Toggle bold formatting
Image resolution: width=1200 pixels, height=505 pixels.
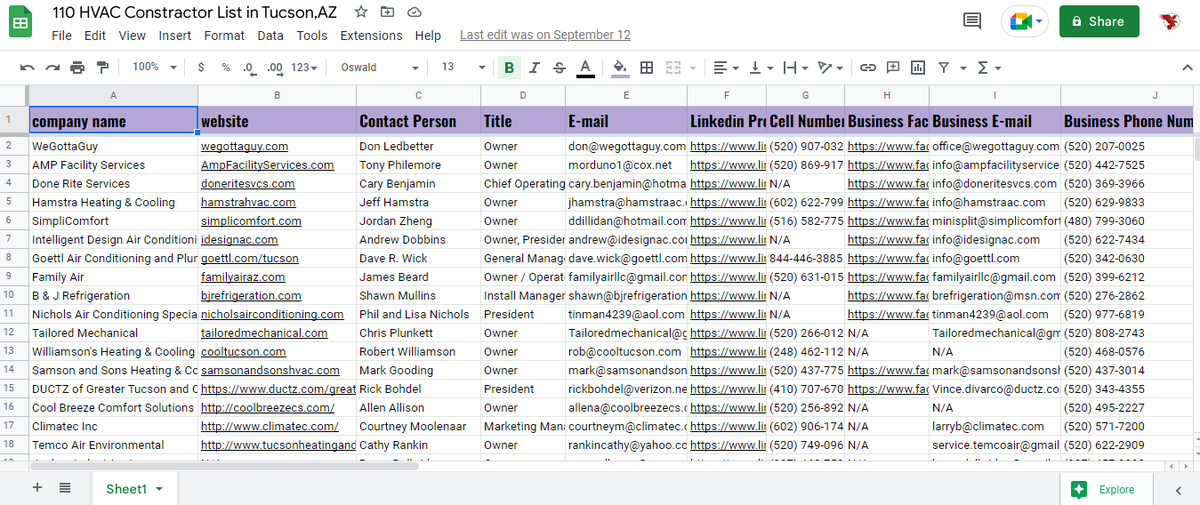510,67
